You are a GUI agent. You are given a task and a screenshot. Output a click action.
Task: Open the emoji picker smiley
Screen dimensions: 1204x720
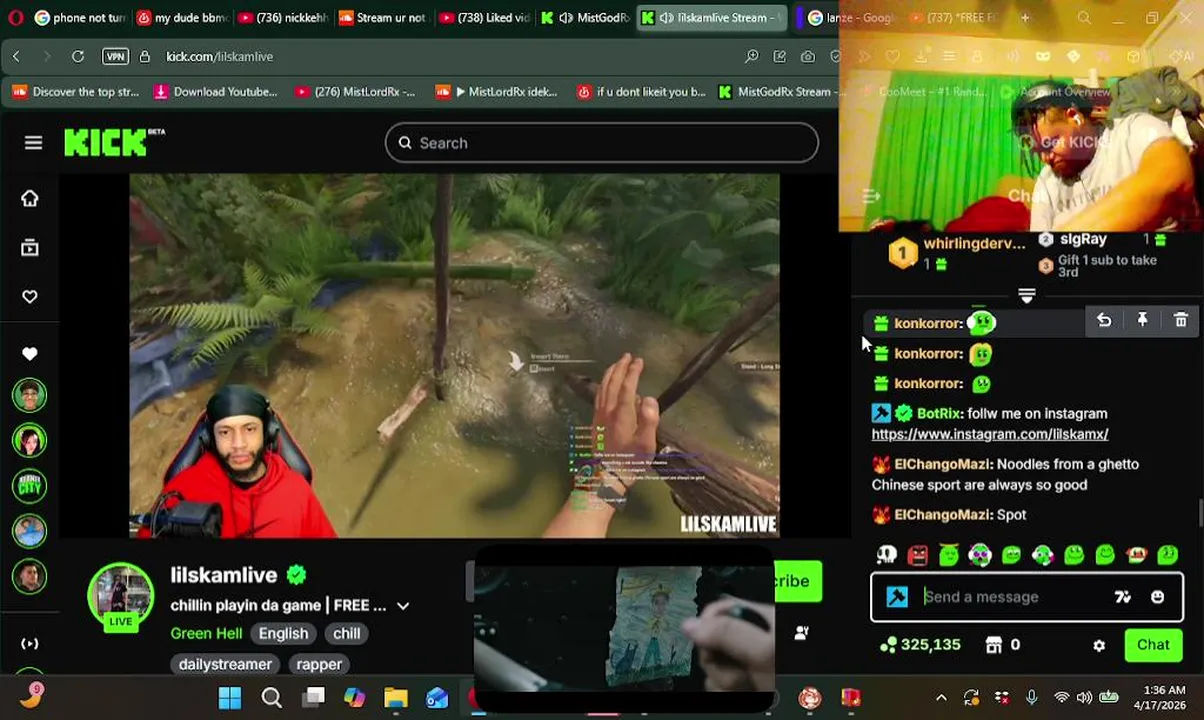[x=1157, y=597]
